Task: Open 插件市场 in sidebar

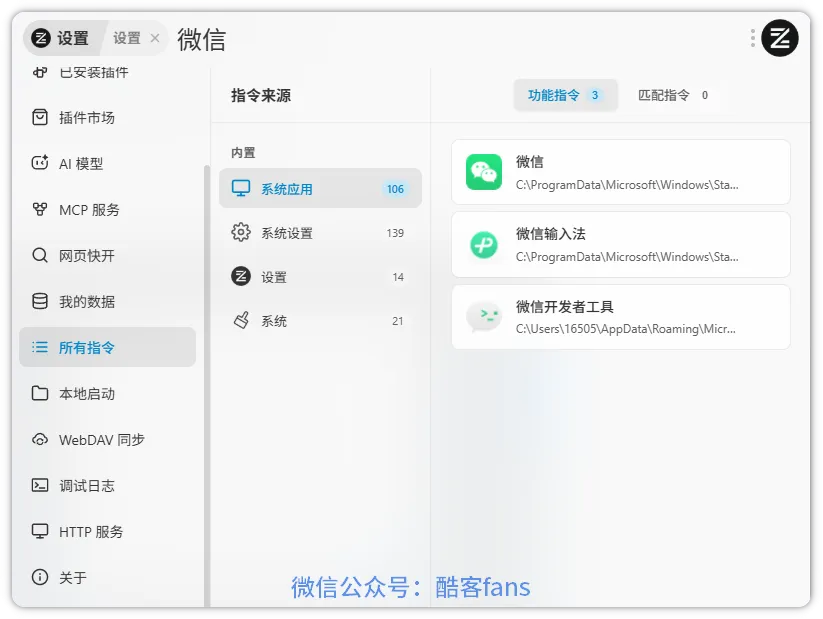Action: point(108,117)
